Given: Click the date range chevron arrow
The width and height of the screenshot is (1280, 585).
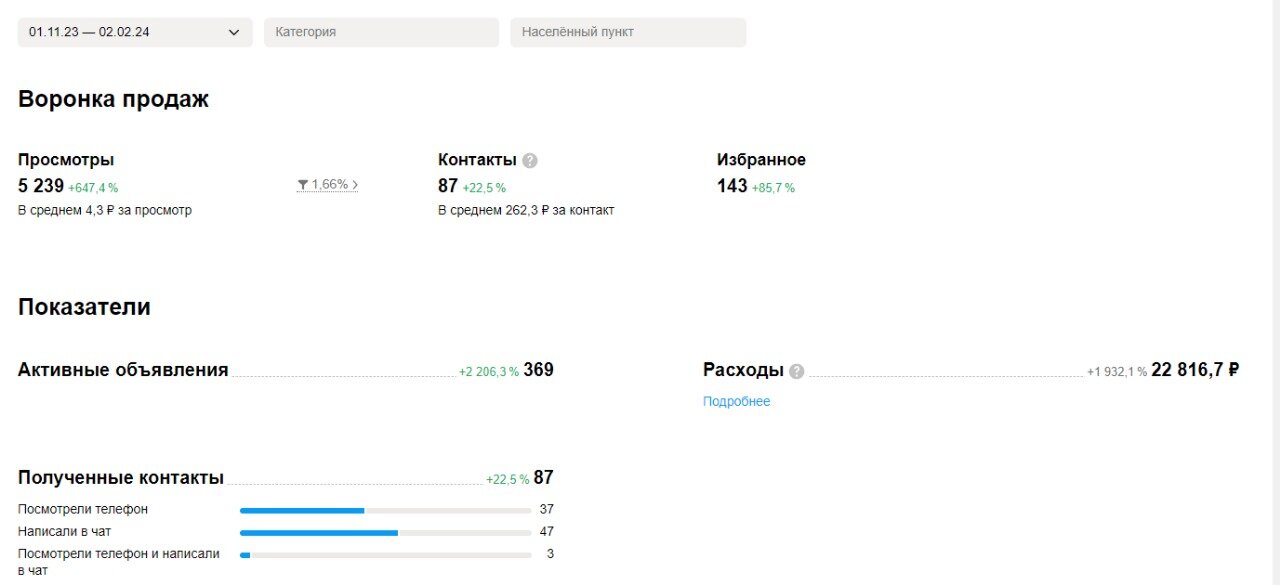Looking at the screenshot, I should pos(234,32).
